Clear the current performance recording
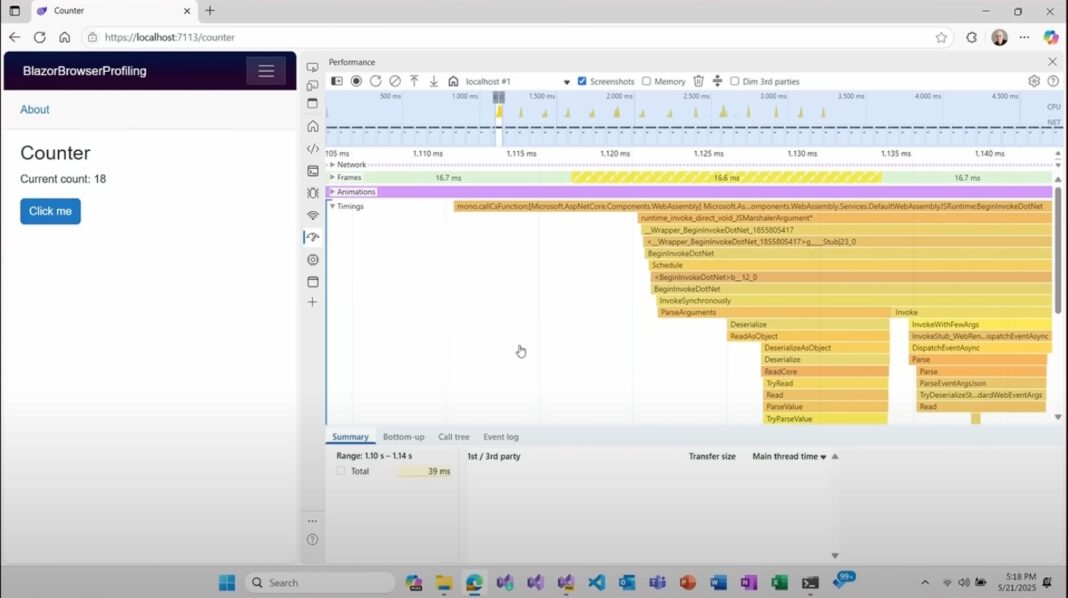 (396, 81)
